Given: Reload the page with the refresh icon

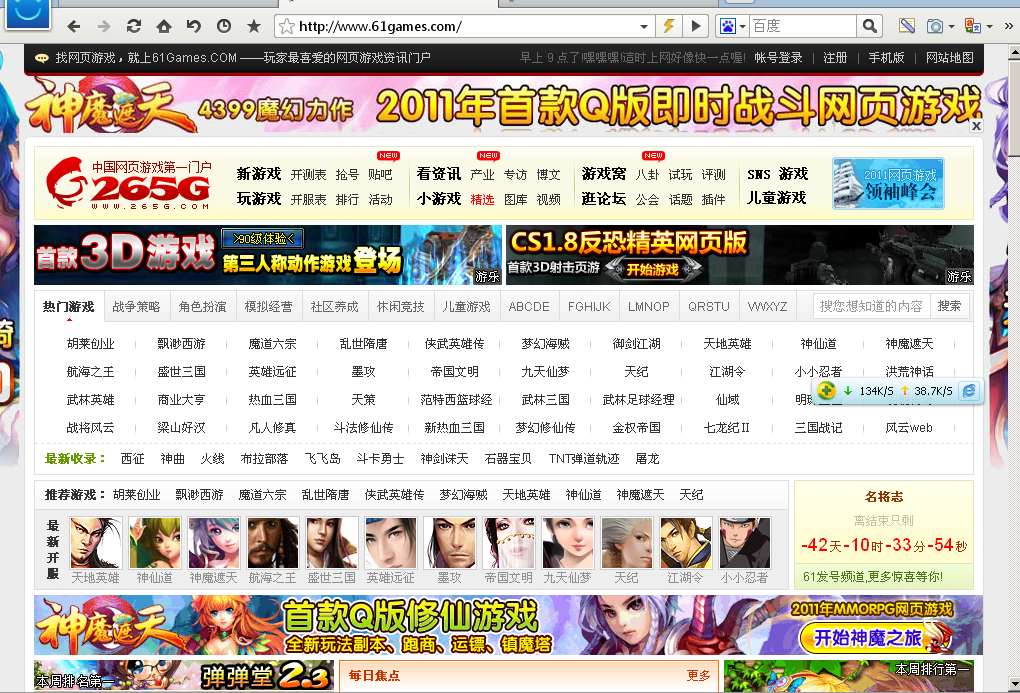Looking at the screenshot, I should (x=134, y=26).
